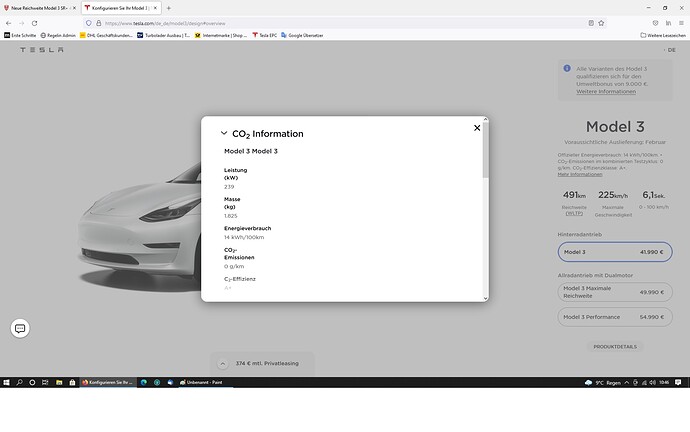Open Turbolader Ausbau bookmark

click(x=163, y=35)
